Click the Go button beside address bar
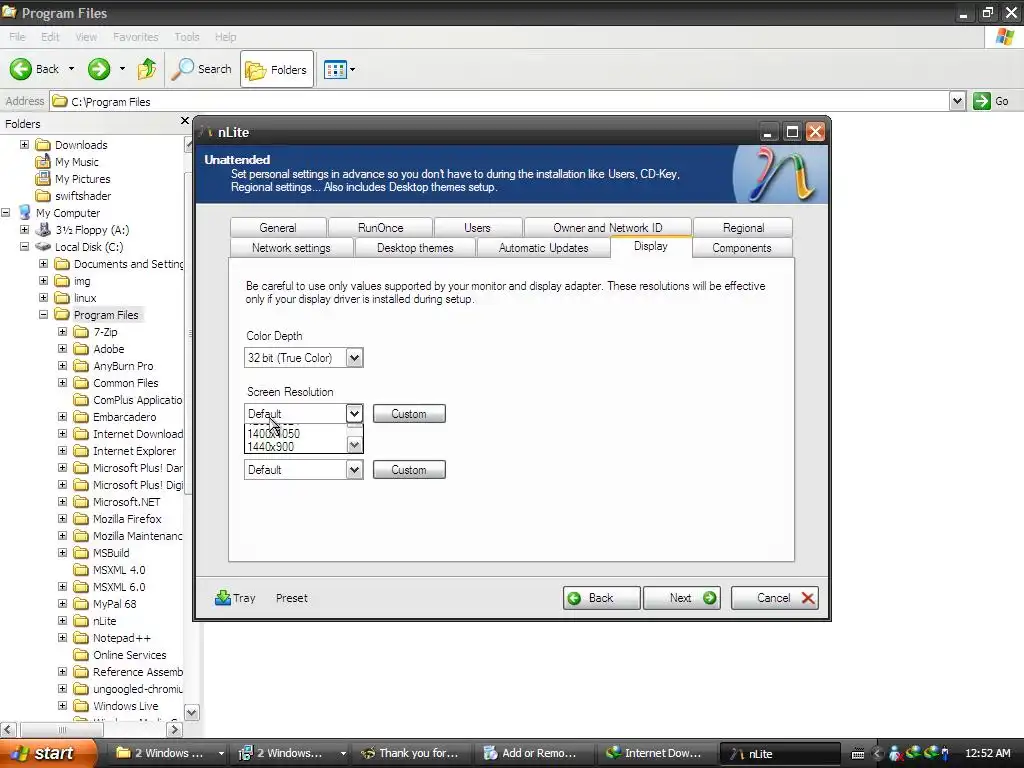The width and height of the screenshot is (1024, 768). pyautogui.click(x=992, y=101)
